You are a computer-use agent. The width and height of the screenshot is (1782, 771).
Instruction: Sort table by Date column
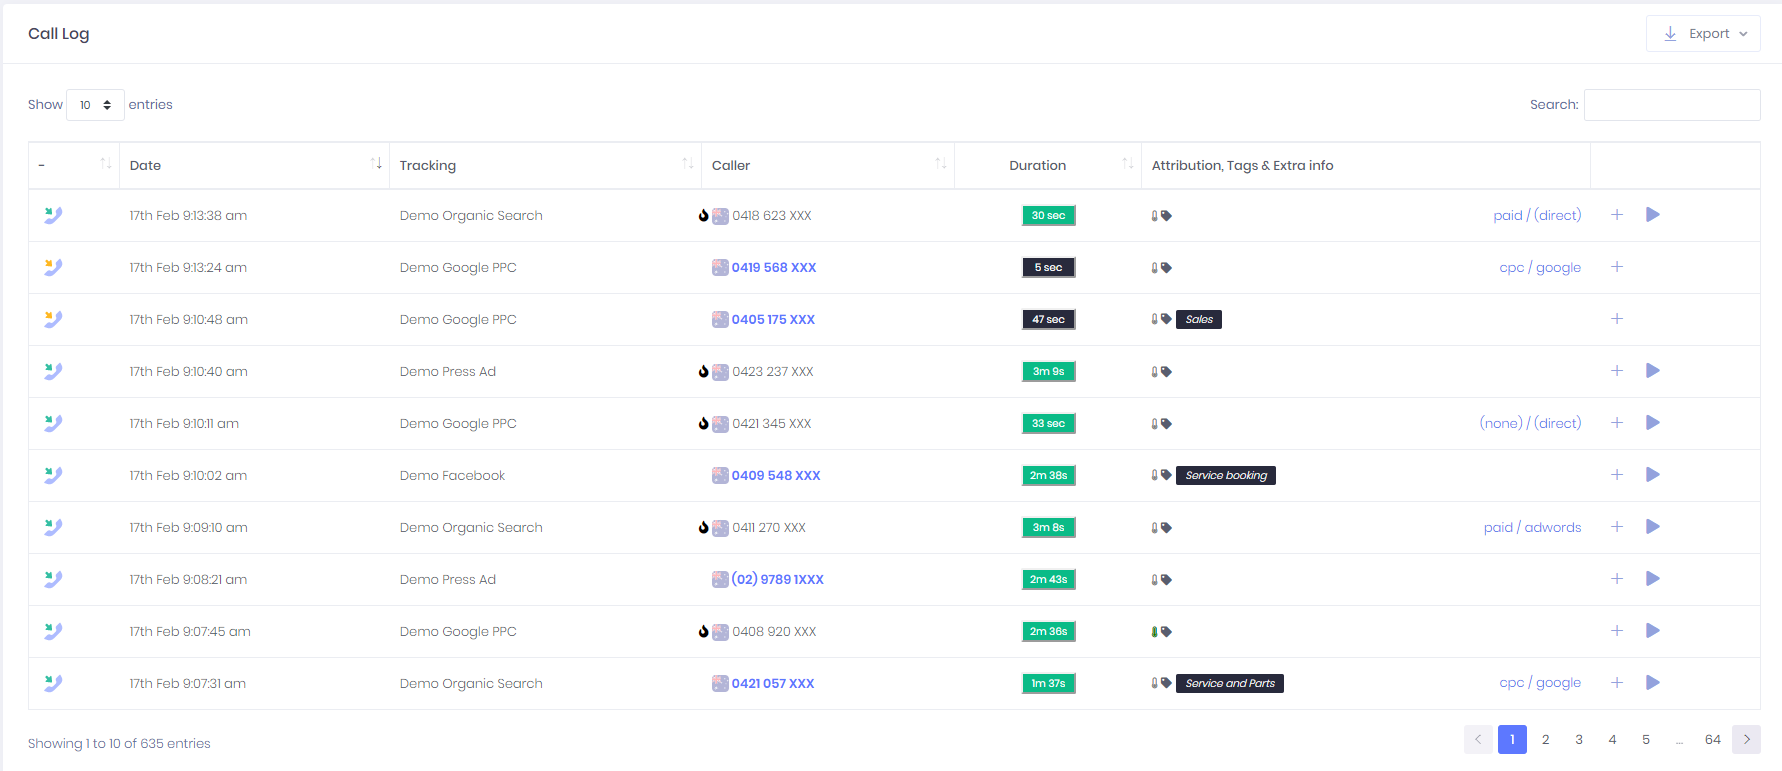(x=254, y=165)
